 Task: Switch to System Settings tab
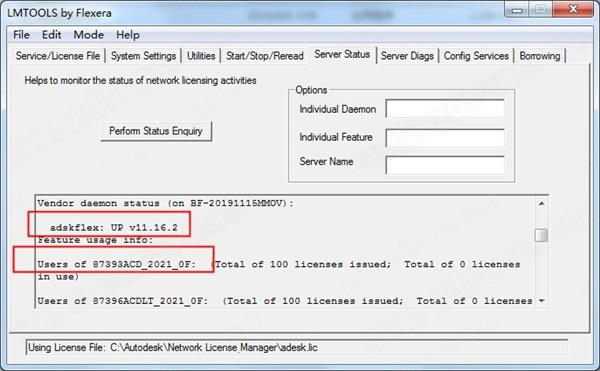[143, 56]
